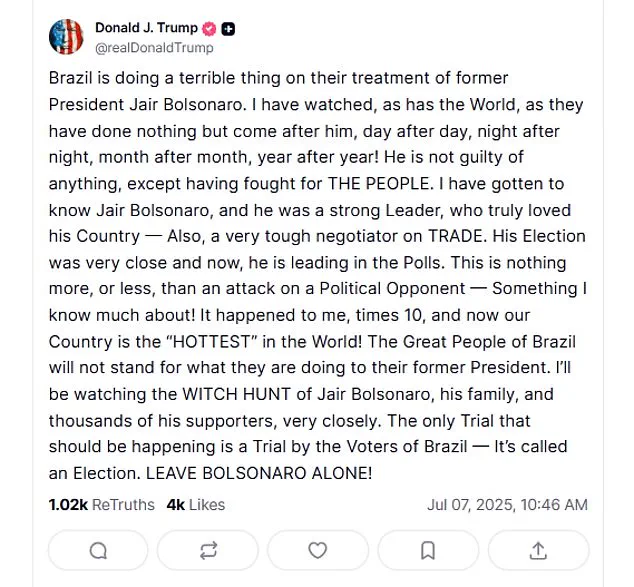
Task: Click the ReTruth arrows icon
Action: point(208,550)
